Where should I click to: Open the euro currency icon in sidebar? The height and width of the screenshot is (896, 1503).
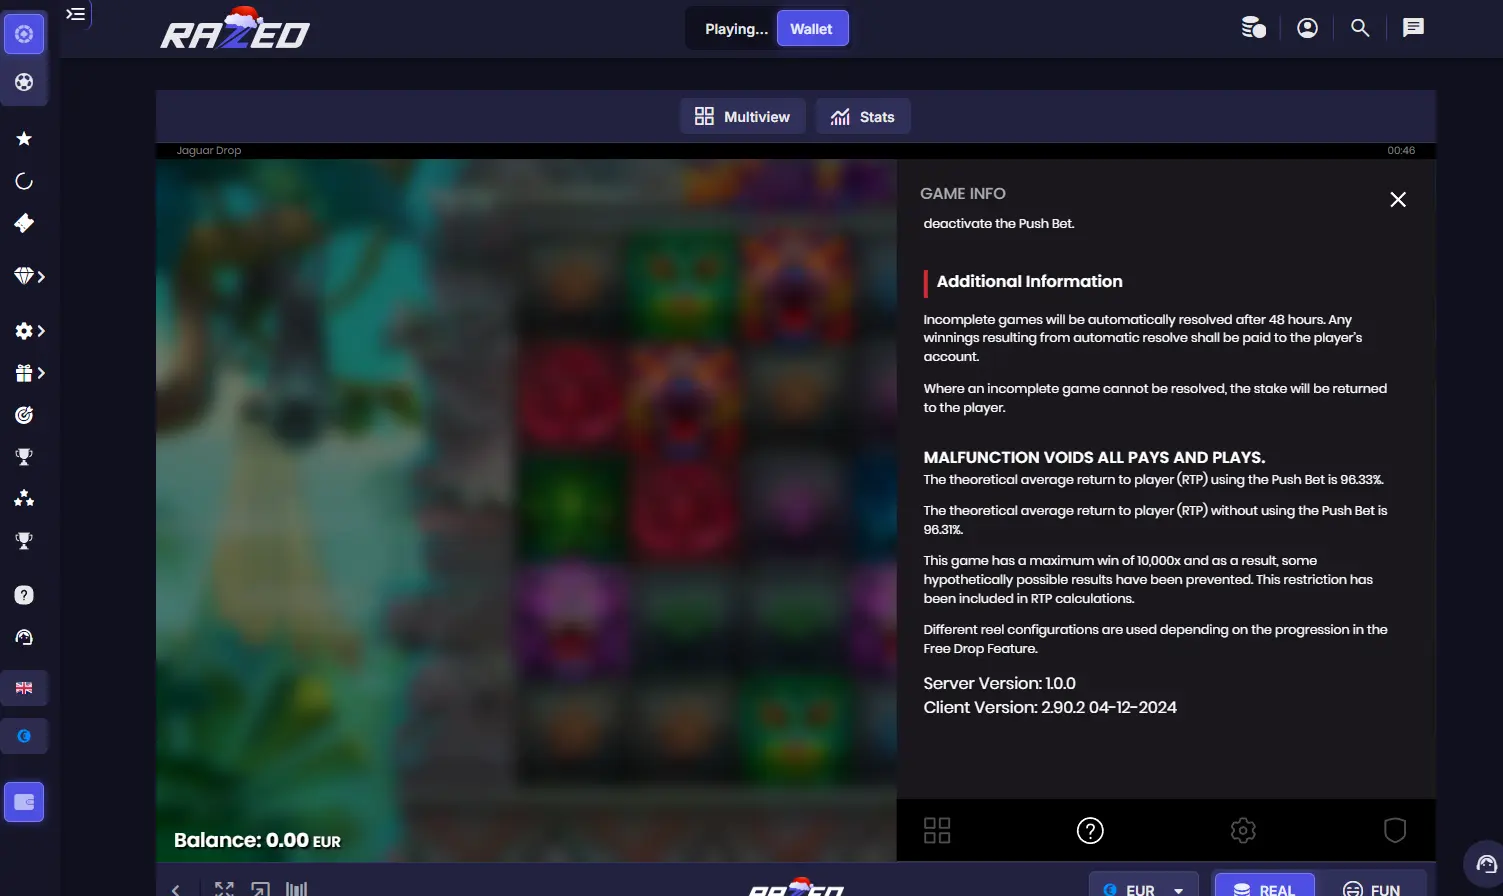pyautogui.click(x=24, y=736)
